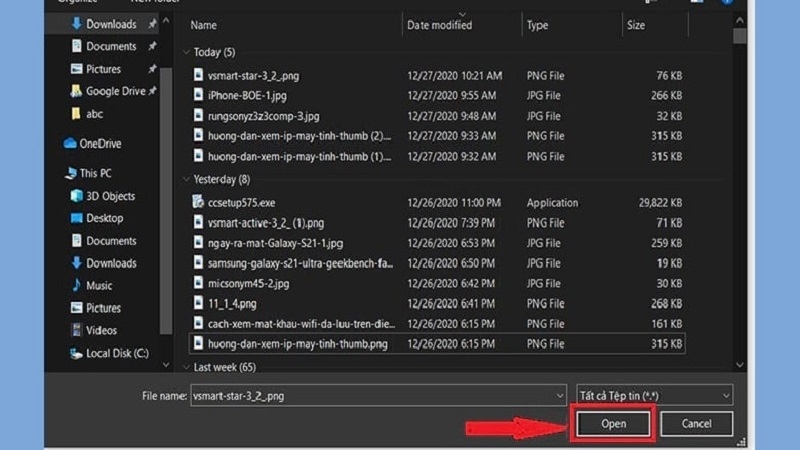
Task: Click the Google Drive folder icon
Action: point(76,91)
